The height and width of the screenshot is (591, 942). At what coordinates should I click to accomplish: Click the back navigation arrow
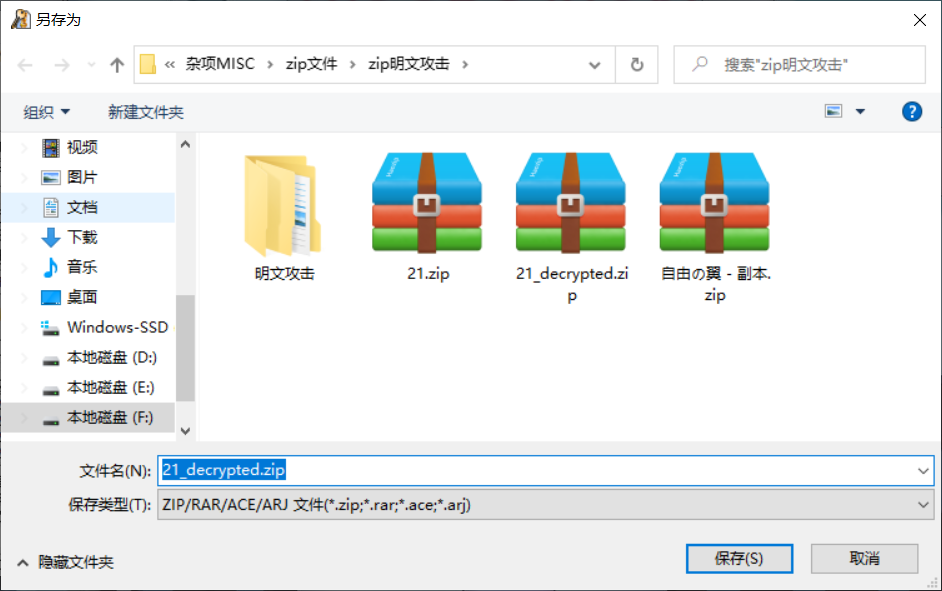pos(25,64)
